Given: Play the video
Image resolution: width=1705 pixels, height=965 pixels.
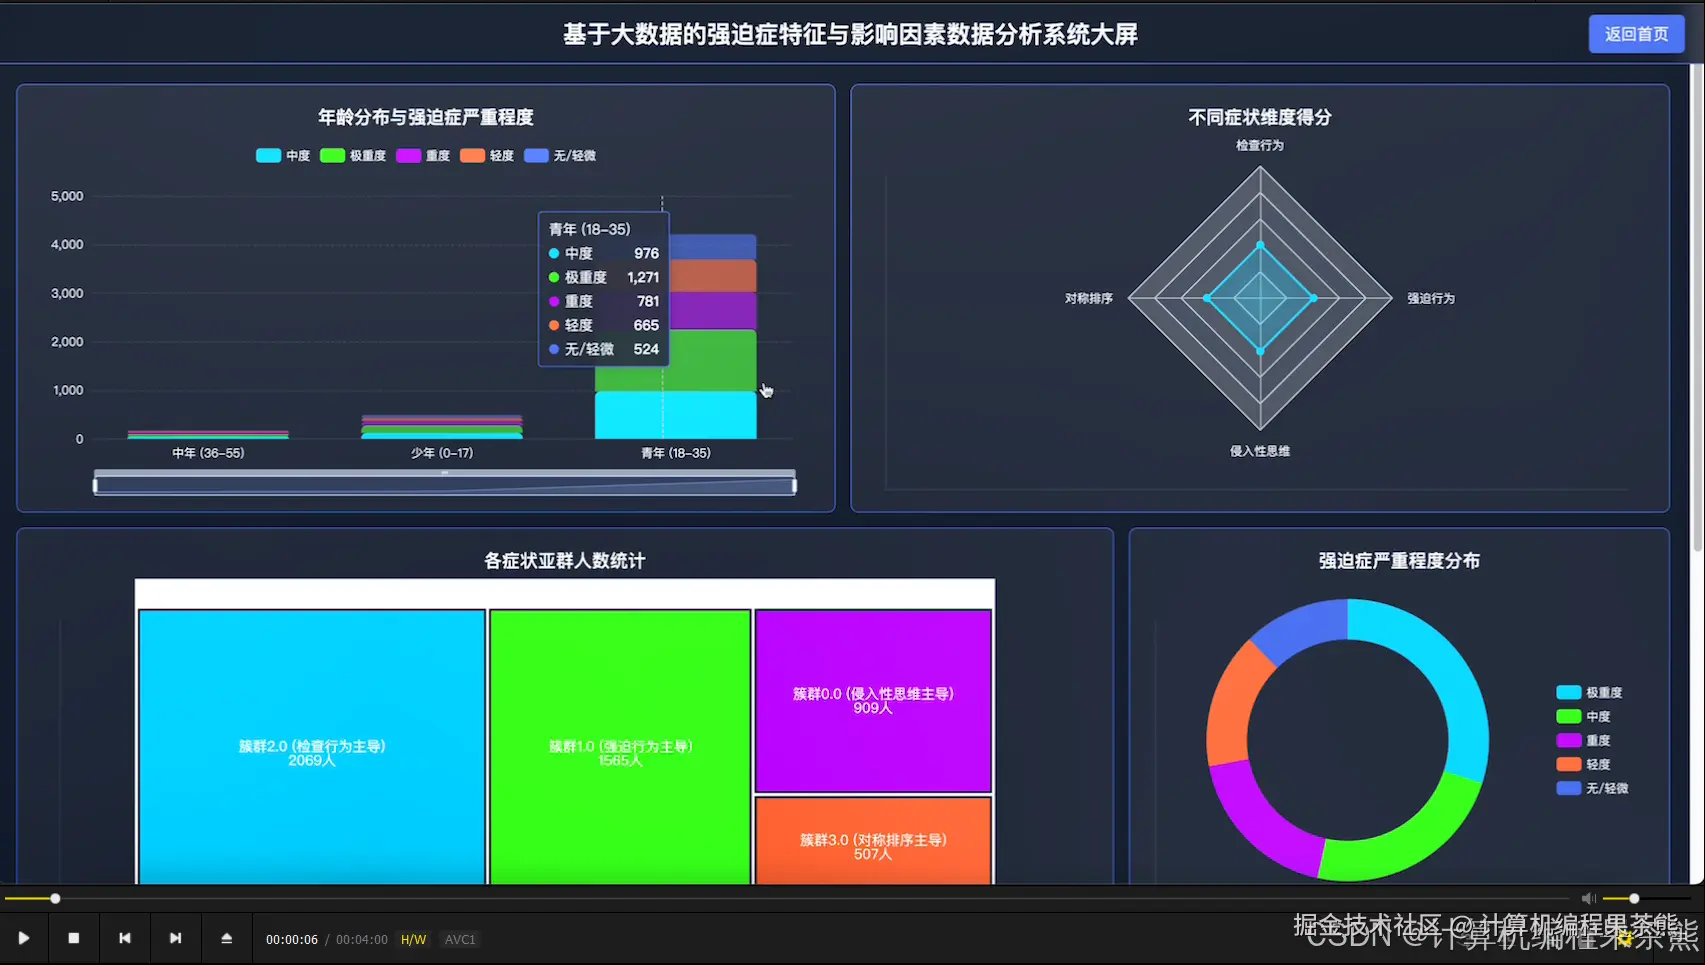Looking at the screenshot, I should (x=24, y=938).
